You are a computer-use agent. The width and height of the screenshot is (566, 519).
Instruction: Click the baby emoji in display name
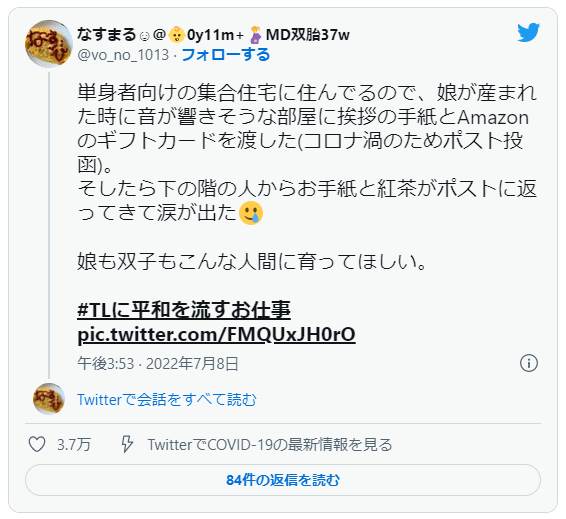pos(177,35)
